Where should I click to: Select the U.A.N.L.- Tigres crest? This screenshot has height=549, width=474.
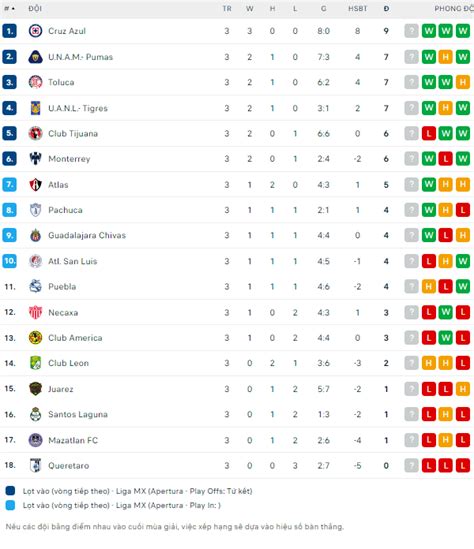pyautogui.click(x=35, y=108)
